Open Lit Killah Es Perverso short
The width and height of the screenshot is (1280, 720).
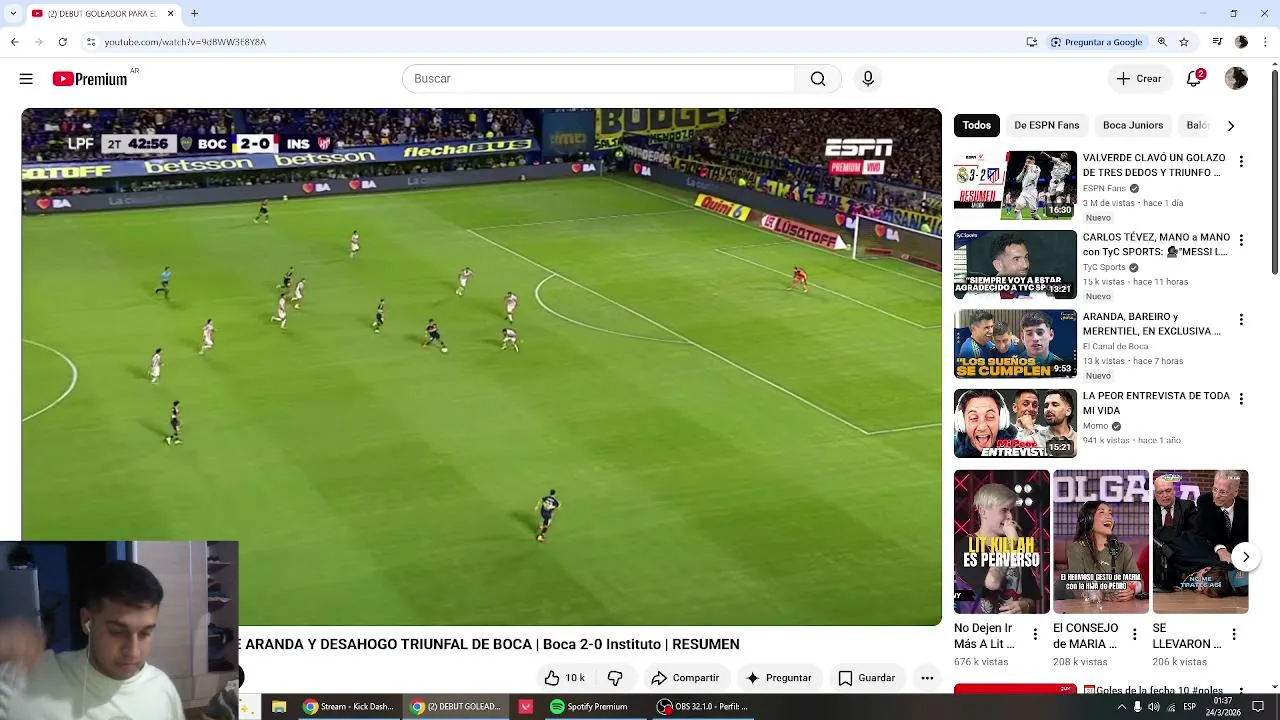(x=1001, y=541)
